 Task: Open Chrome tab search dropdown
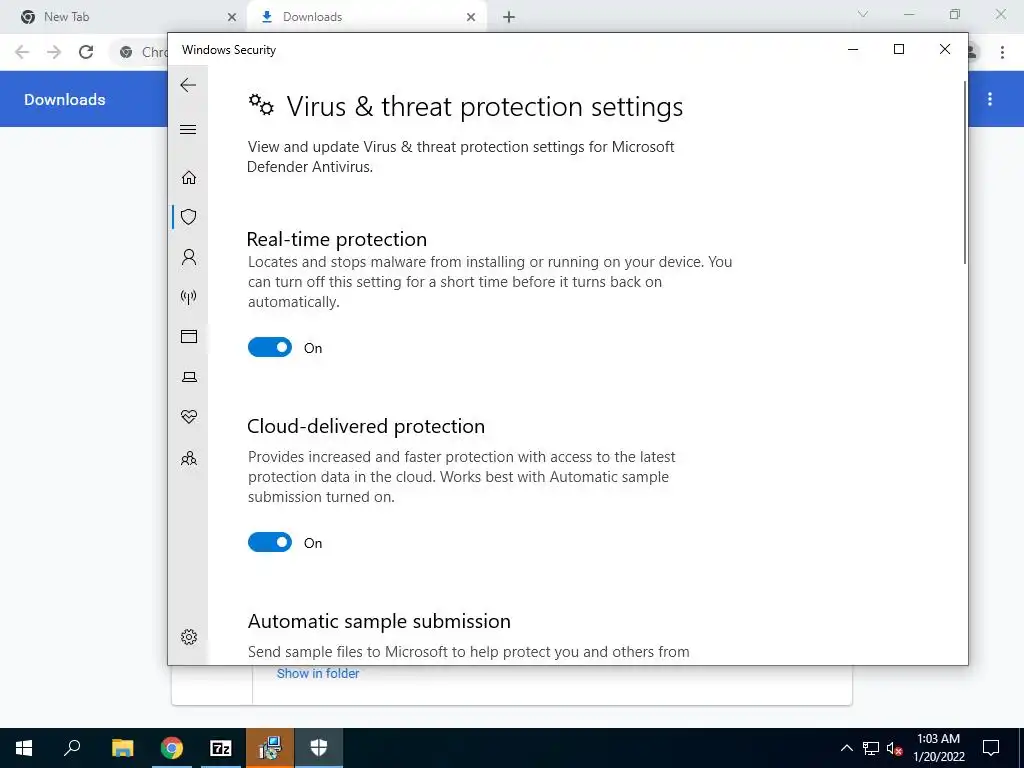pos(863,14)
